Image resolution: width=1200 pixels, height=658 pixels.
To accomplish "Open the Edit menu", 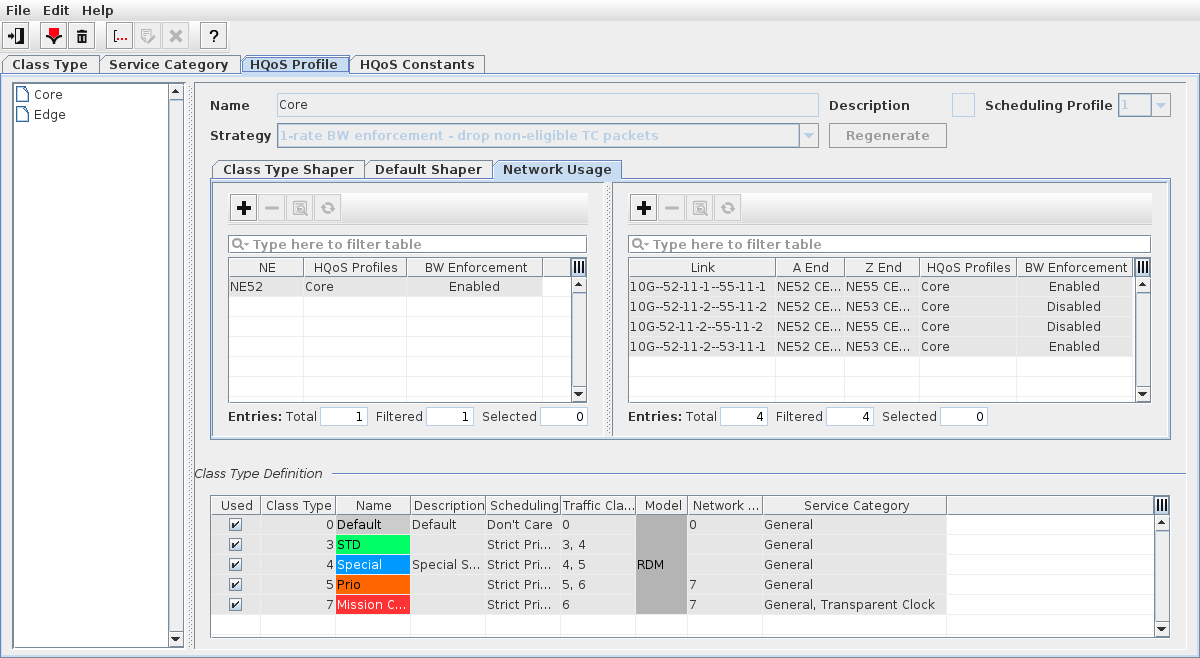I will [x=55, y=10].
